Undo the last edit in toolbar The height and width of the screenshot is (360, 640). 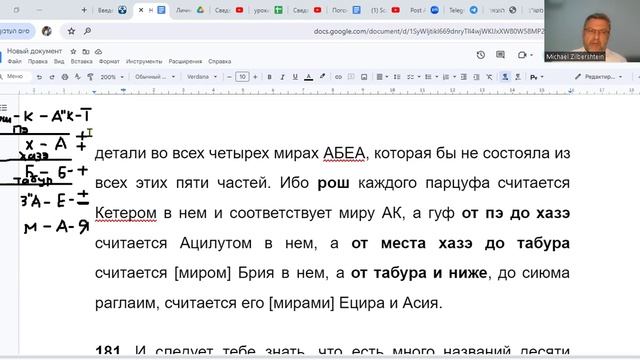point(39,77)
